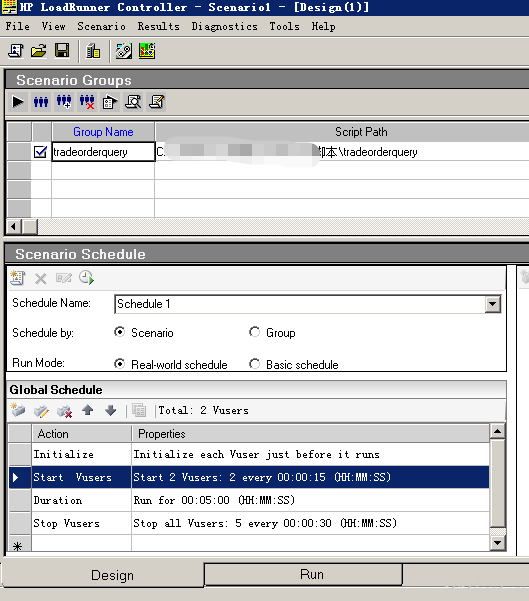
Task: Click the Add Action icon in Global Schedule
Action: coord(18,411)
